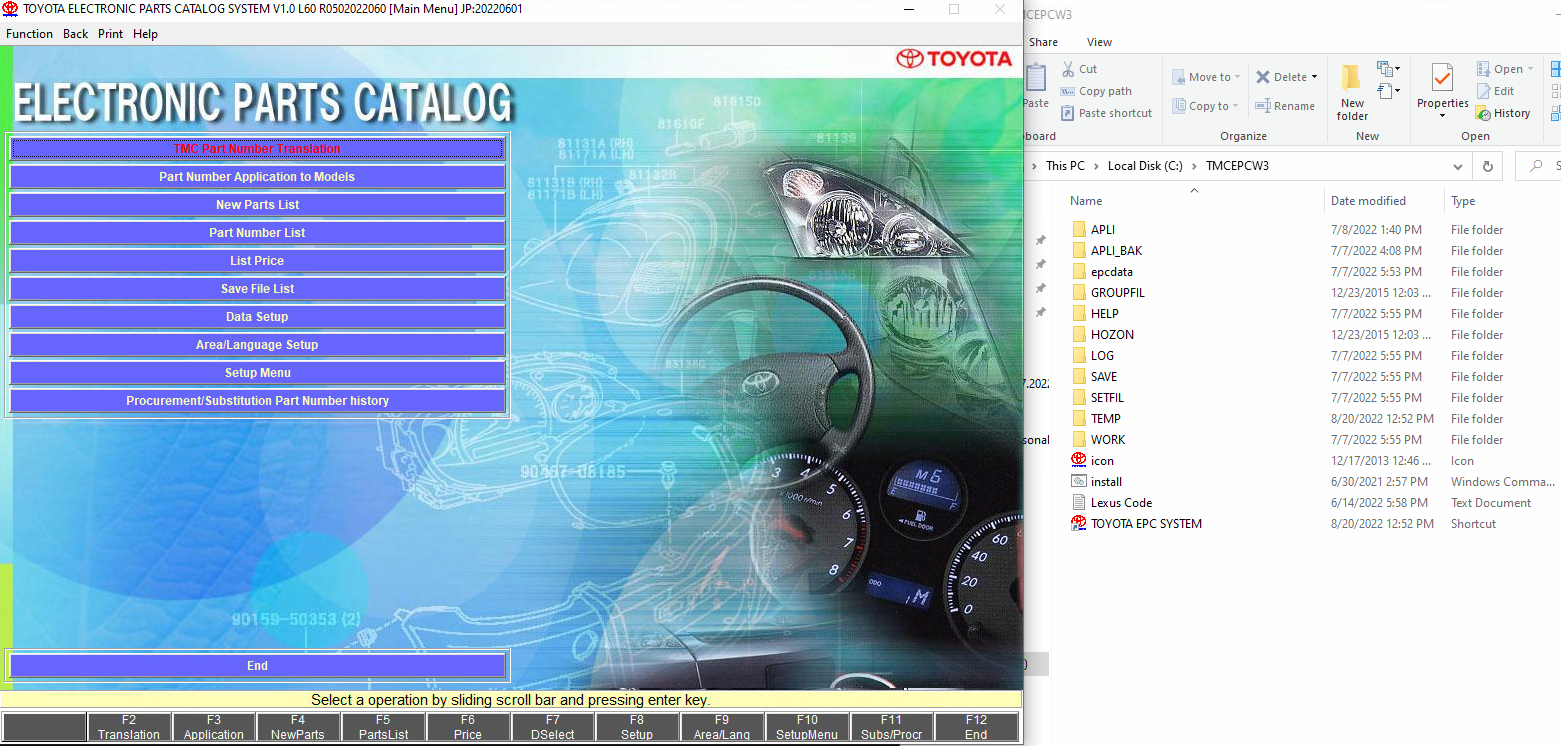Image resolution: width=1561 pixels, height=746 pixels.
Task: Expand the Properties dropdown arrow
Action: click(x=1442, y=116)
